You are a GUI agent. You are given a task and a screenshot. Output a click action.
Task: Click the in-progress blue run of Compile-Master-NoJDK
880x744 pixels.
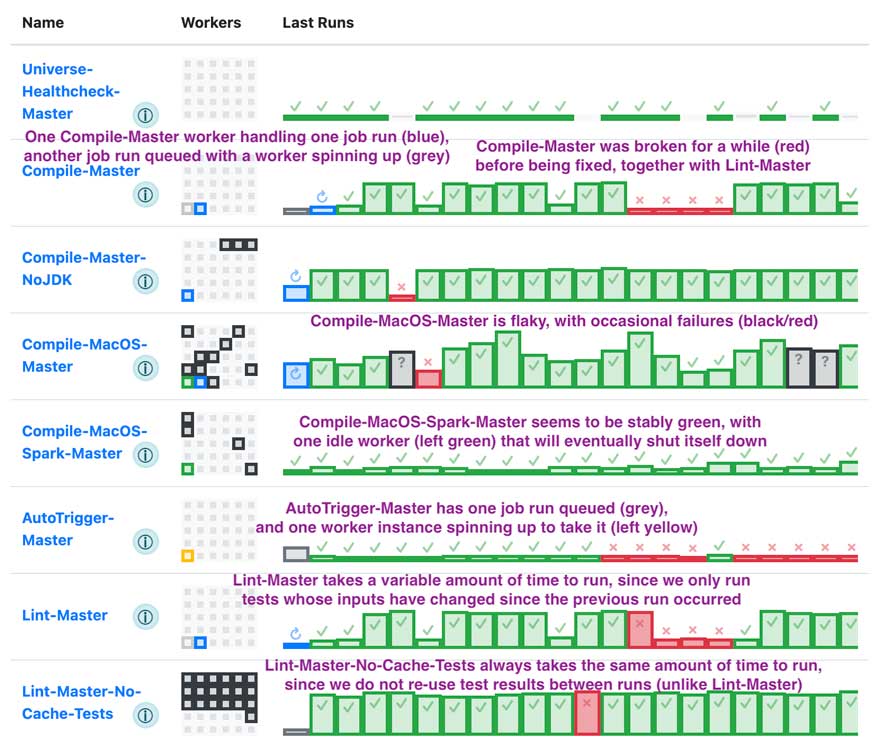296,292
